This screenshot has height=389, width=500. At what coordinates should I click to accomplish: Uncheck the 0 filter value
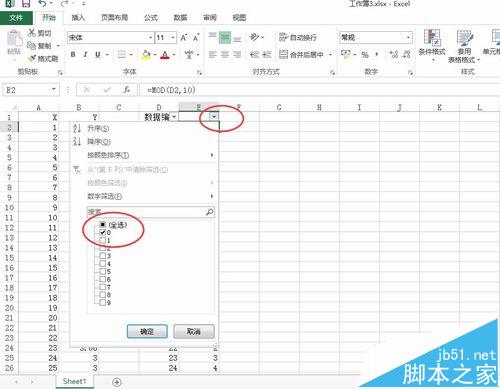click(x=103, y=232)
